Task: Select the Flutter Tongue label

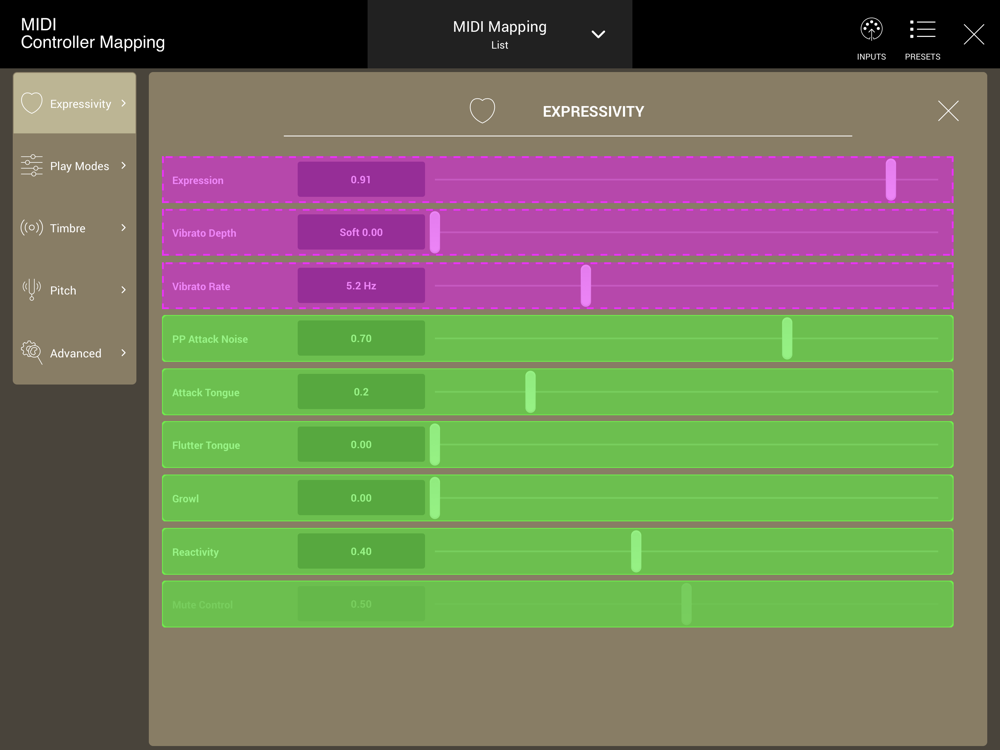Action: click(x=206, y=445)
